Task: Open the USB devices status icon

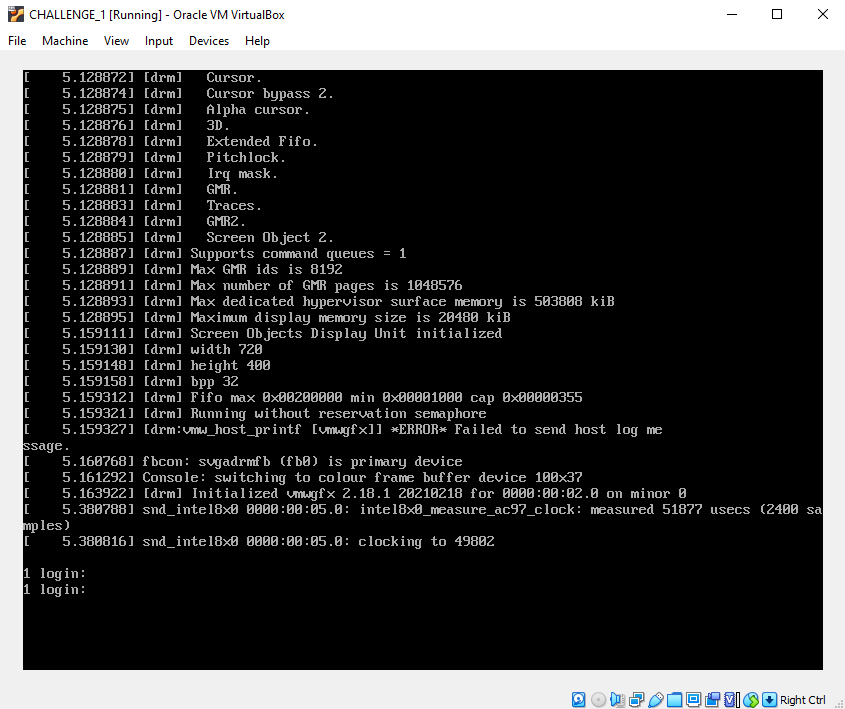Action: (655, 700)
